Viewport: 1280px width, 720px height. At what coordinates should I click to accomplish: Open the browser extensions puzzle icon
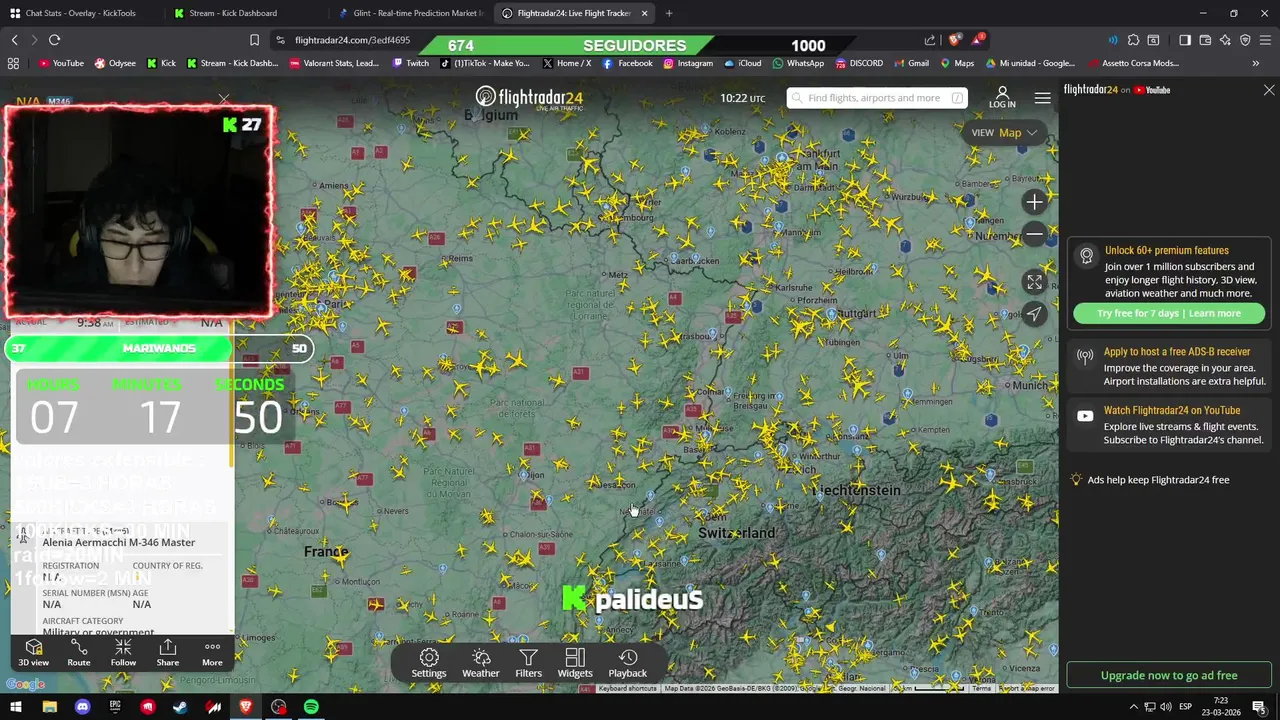click(x=1133, y=40)
